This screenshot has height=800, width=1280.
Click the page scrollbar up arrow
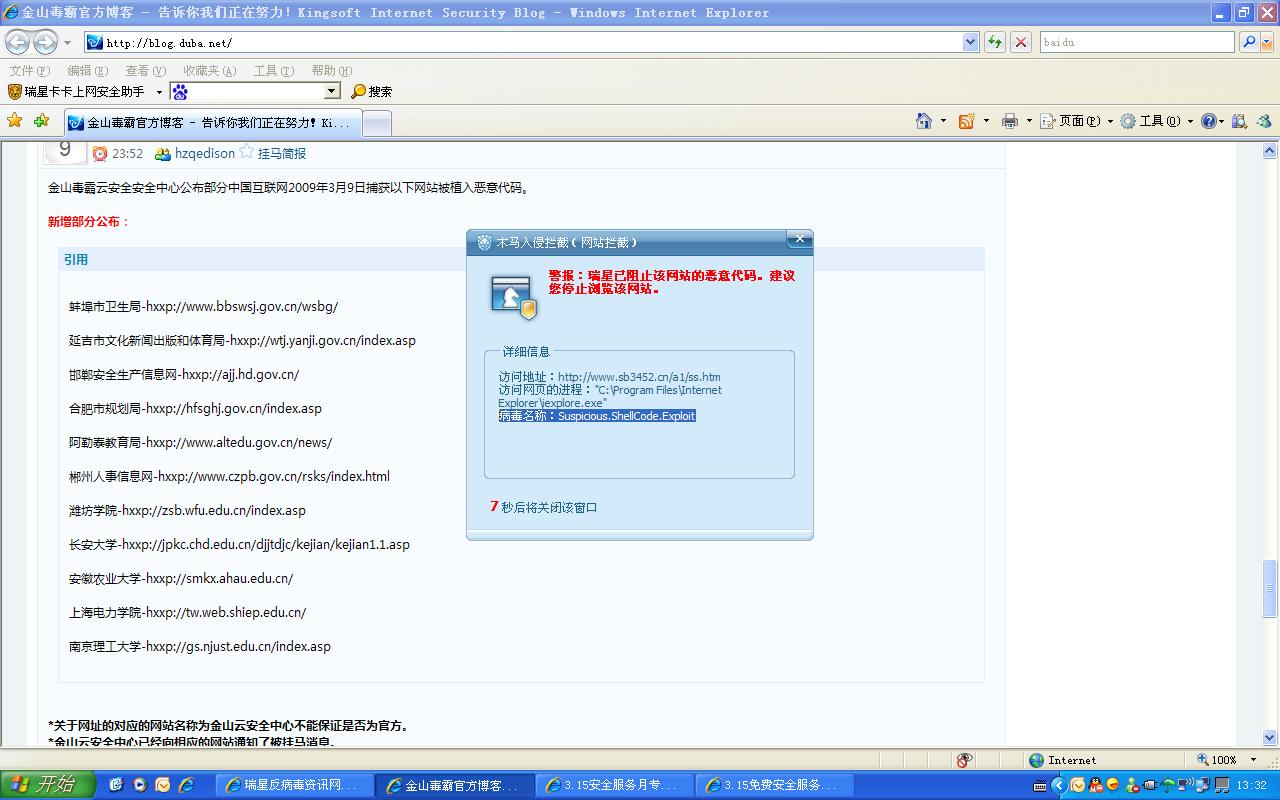1271,151
